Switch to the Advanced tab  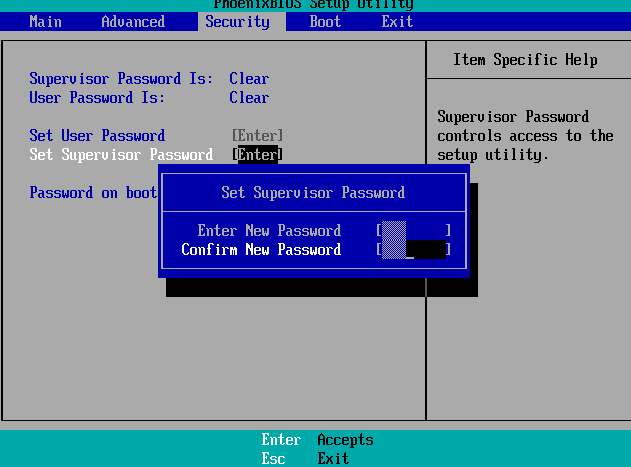point(133,21)
